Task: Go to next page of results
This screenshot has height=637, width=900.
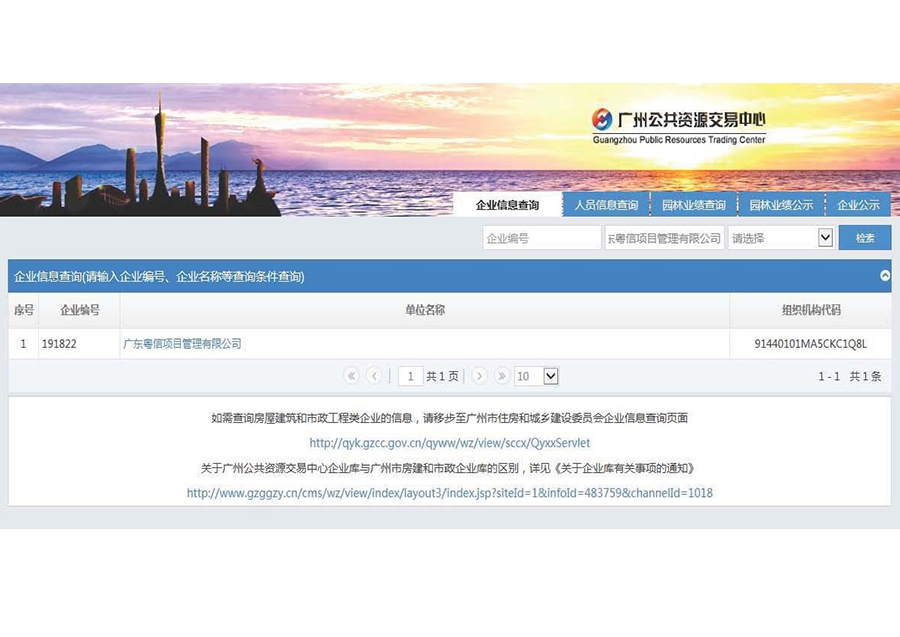Action: coord(479,376)
